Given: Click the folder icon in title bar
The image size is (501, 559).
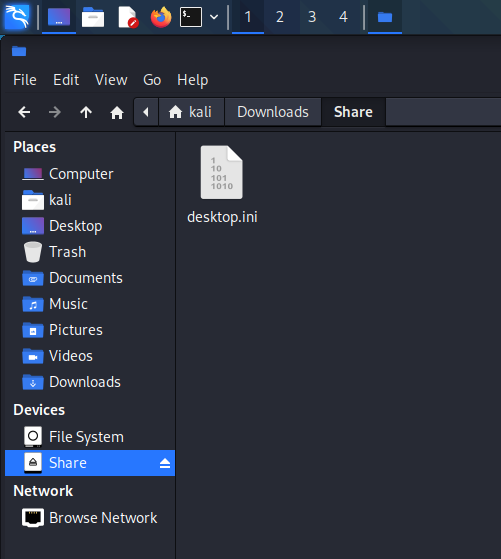Looking at the screenshot, I should pos(19,51).
